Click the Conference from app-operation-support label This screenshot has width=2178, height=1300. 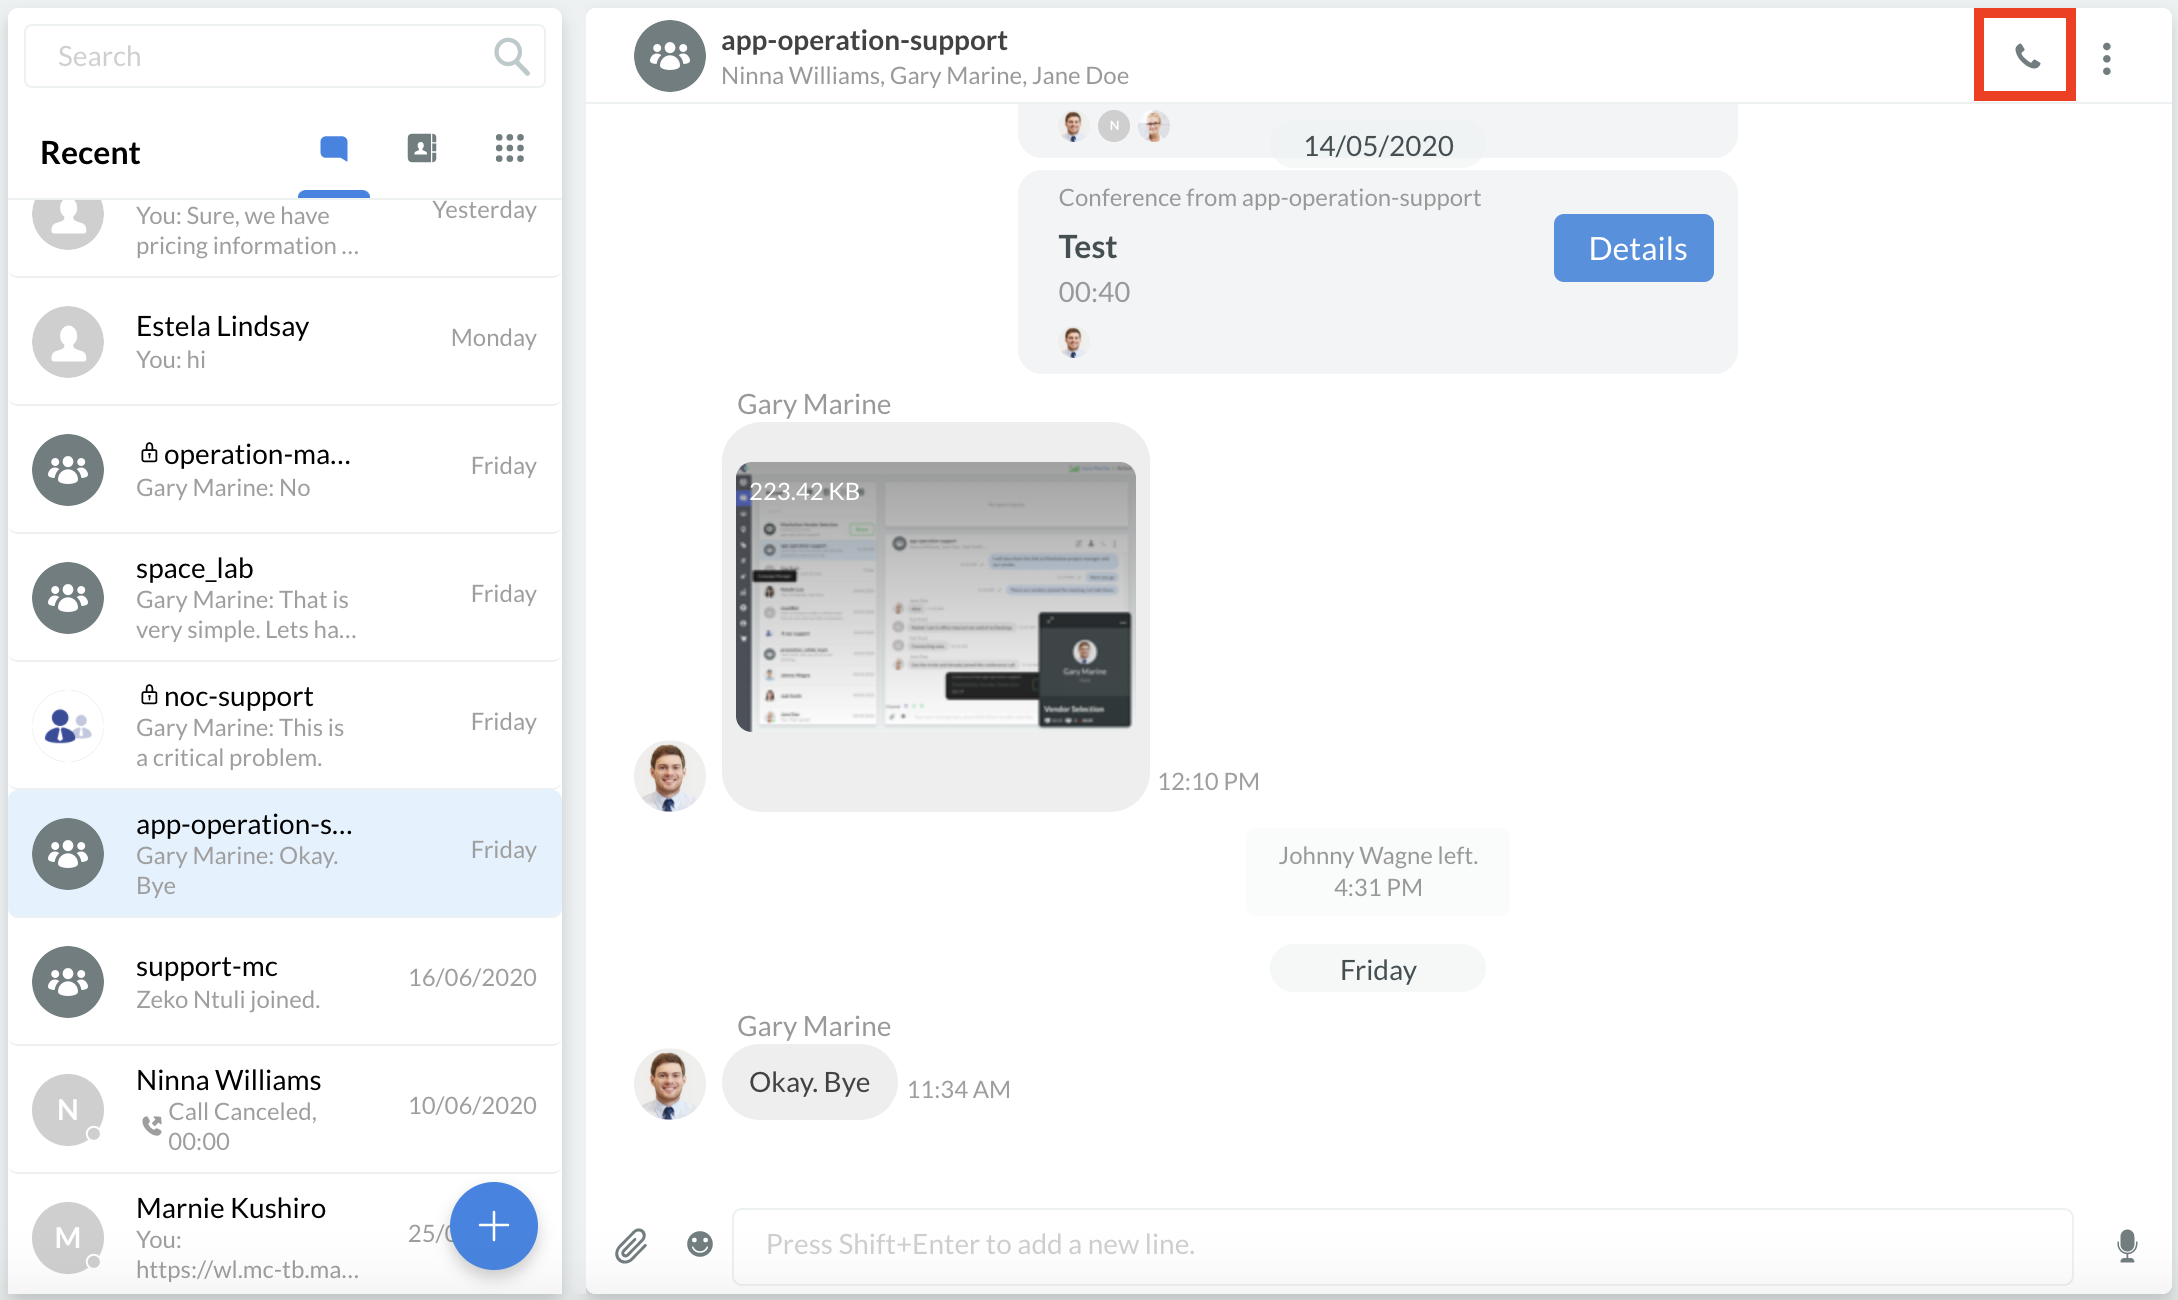coord(1269,198)
